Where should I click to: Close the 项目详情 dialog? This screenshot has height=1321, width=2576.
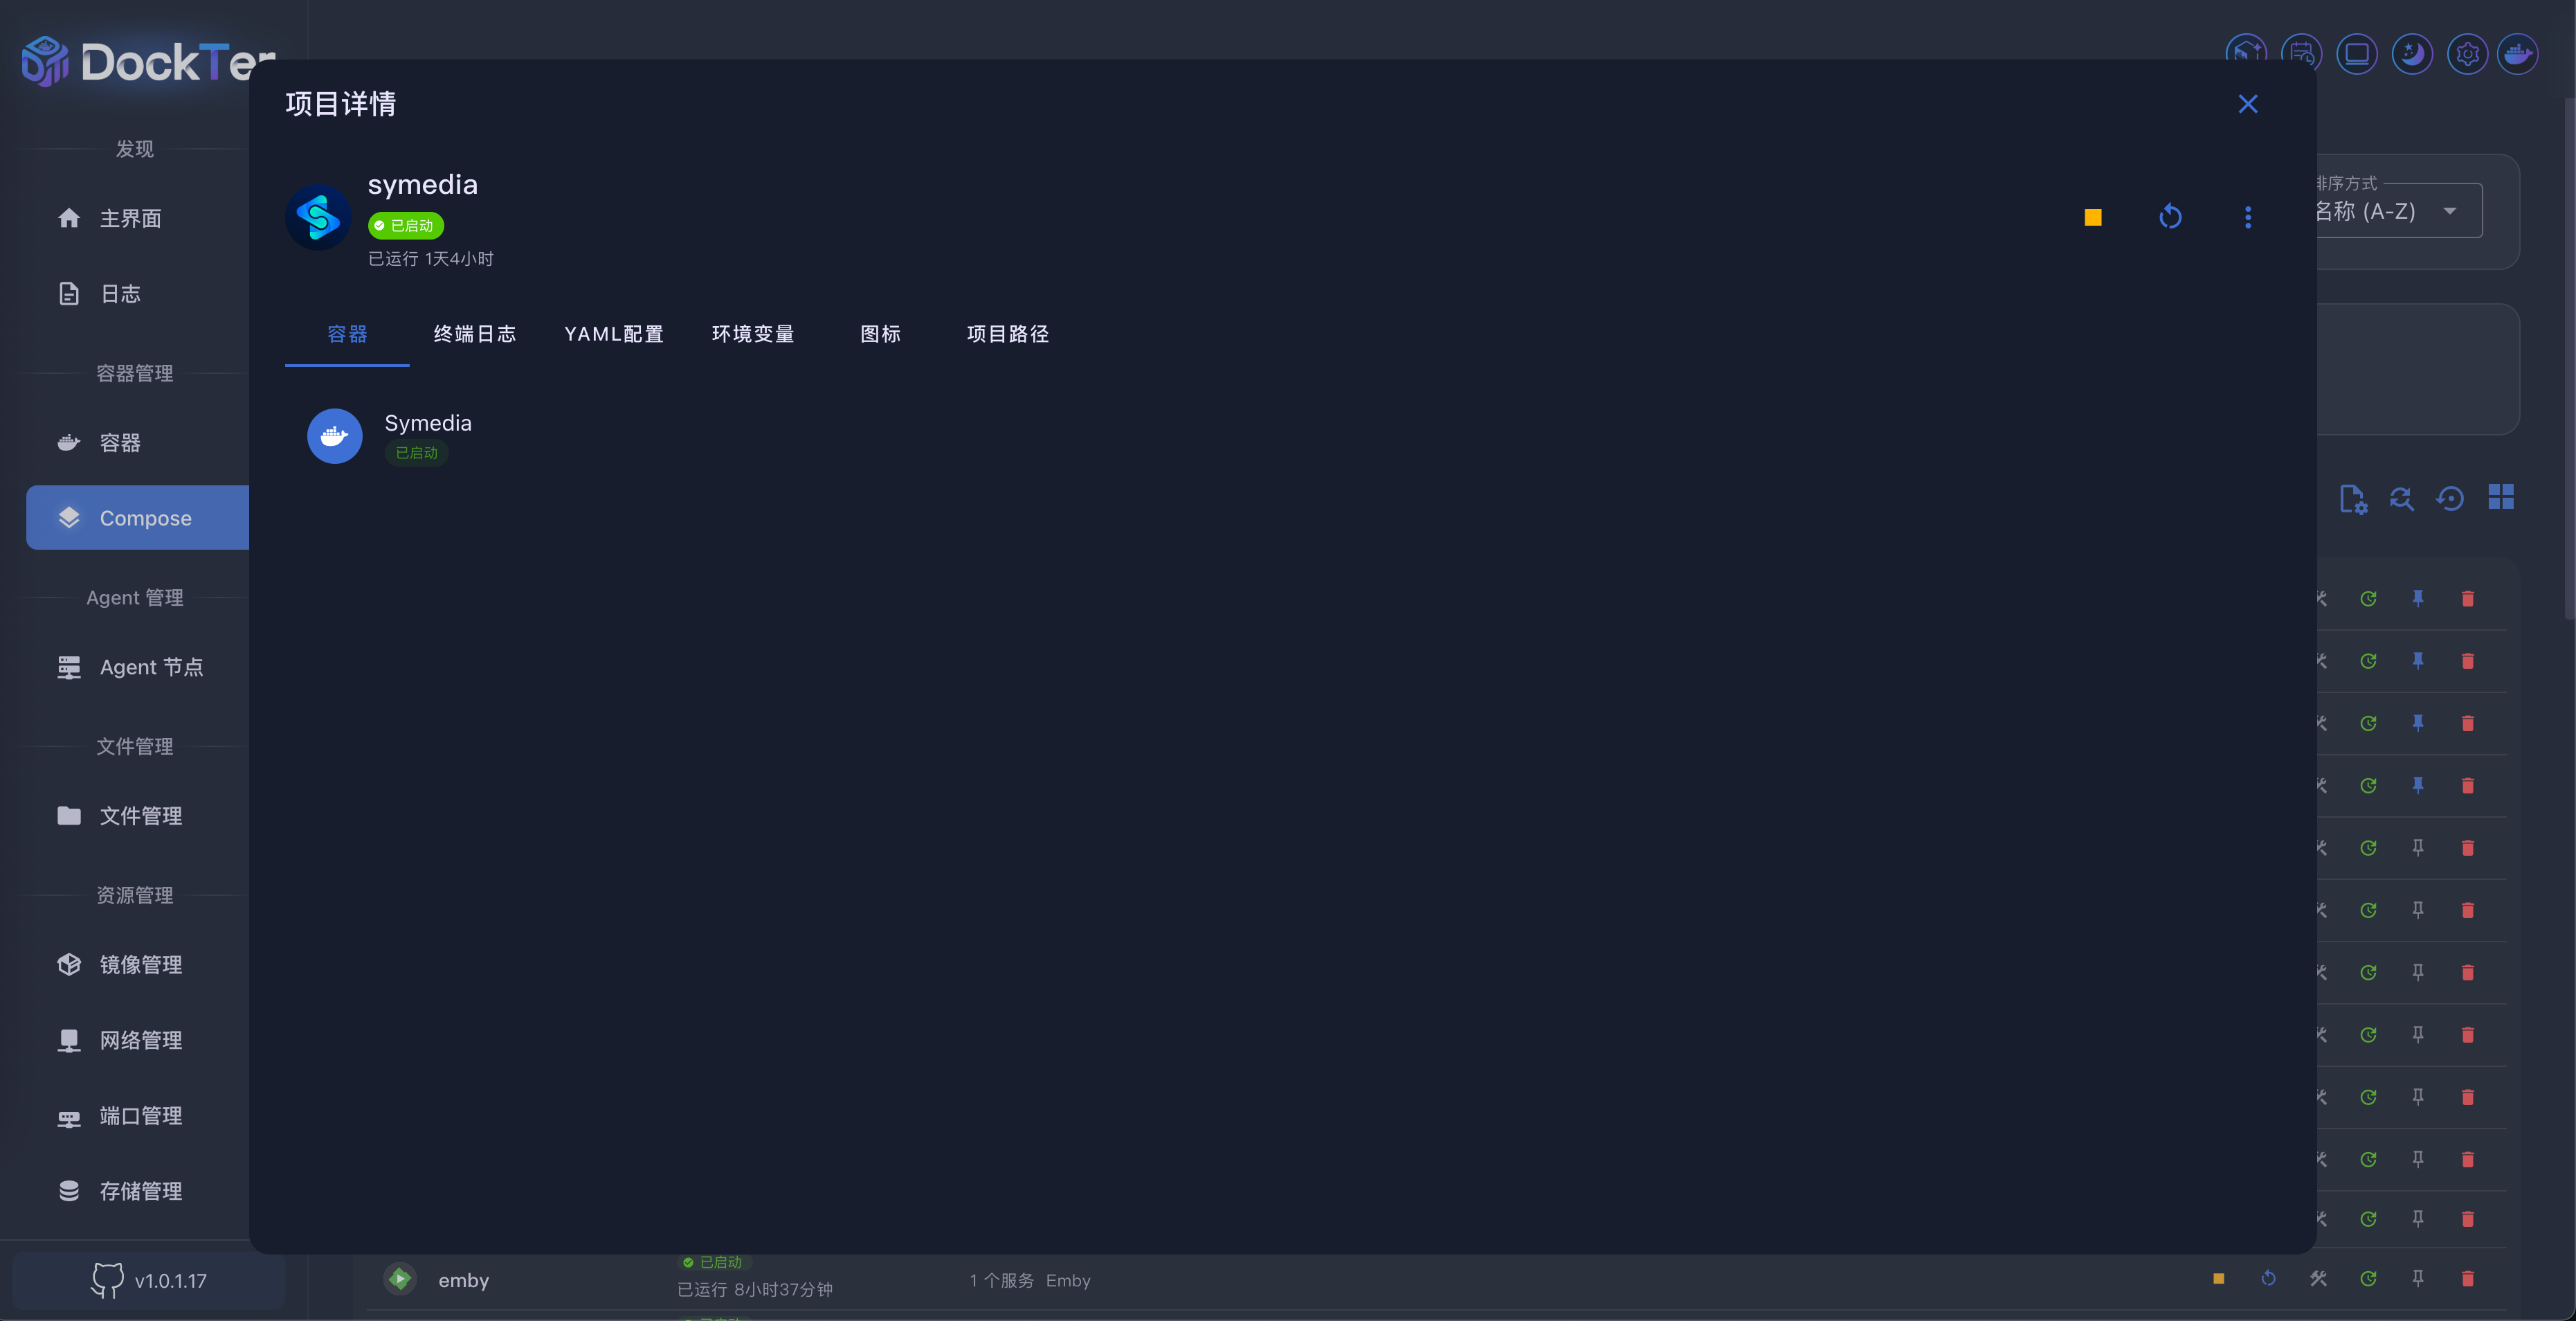click(2247, 104)
